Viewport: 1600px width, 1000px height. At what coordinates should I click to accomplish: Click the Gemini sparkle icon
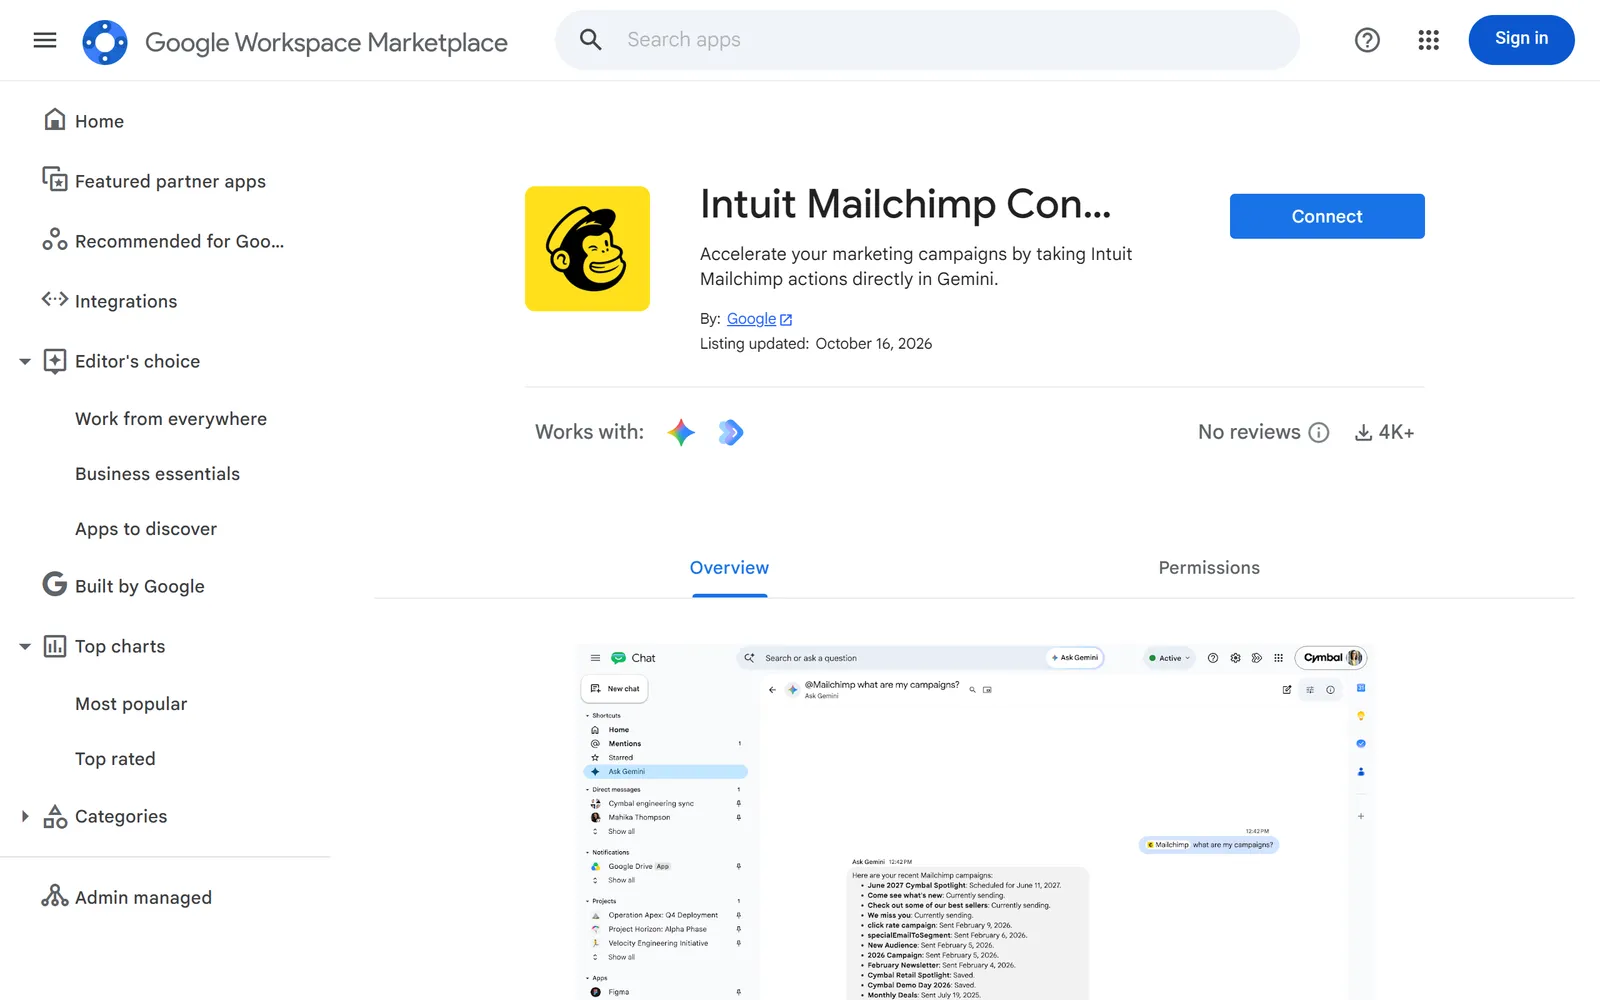point(681,432)
